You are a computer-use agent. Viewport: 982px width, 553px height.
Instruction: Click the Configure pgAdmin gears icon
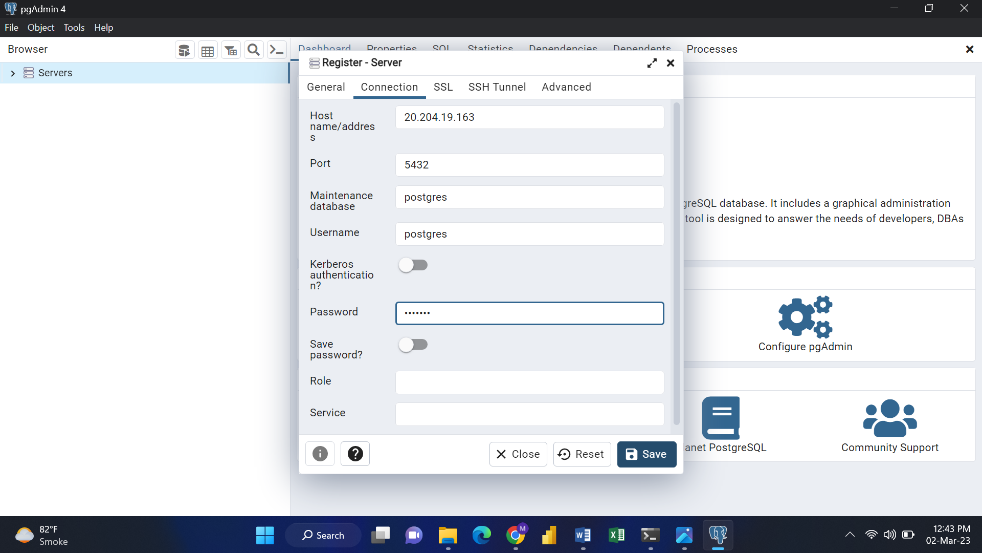pos(805,317)
